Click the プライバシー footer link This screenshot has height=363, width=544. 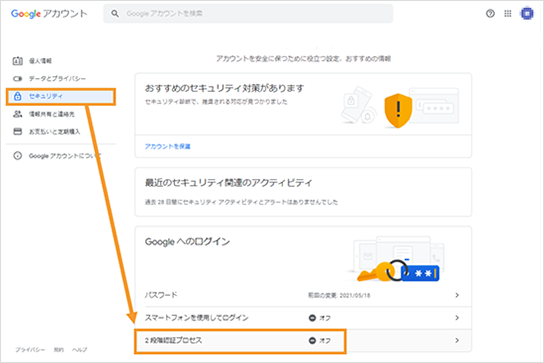pyautogui.click(x=30, y=350)
